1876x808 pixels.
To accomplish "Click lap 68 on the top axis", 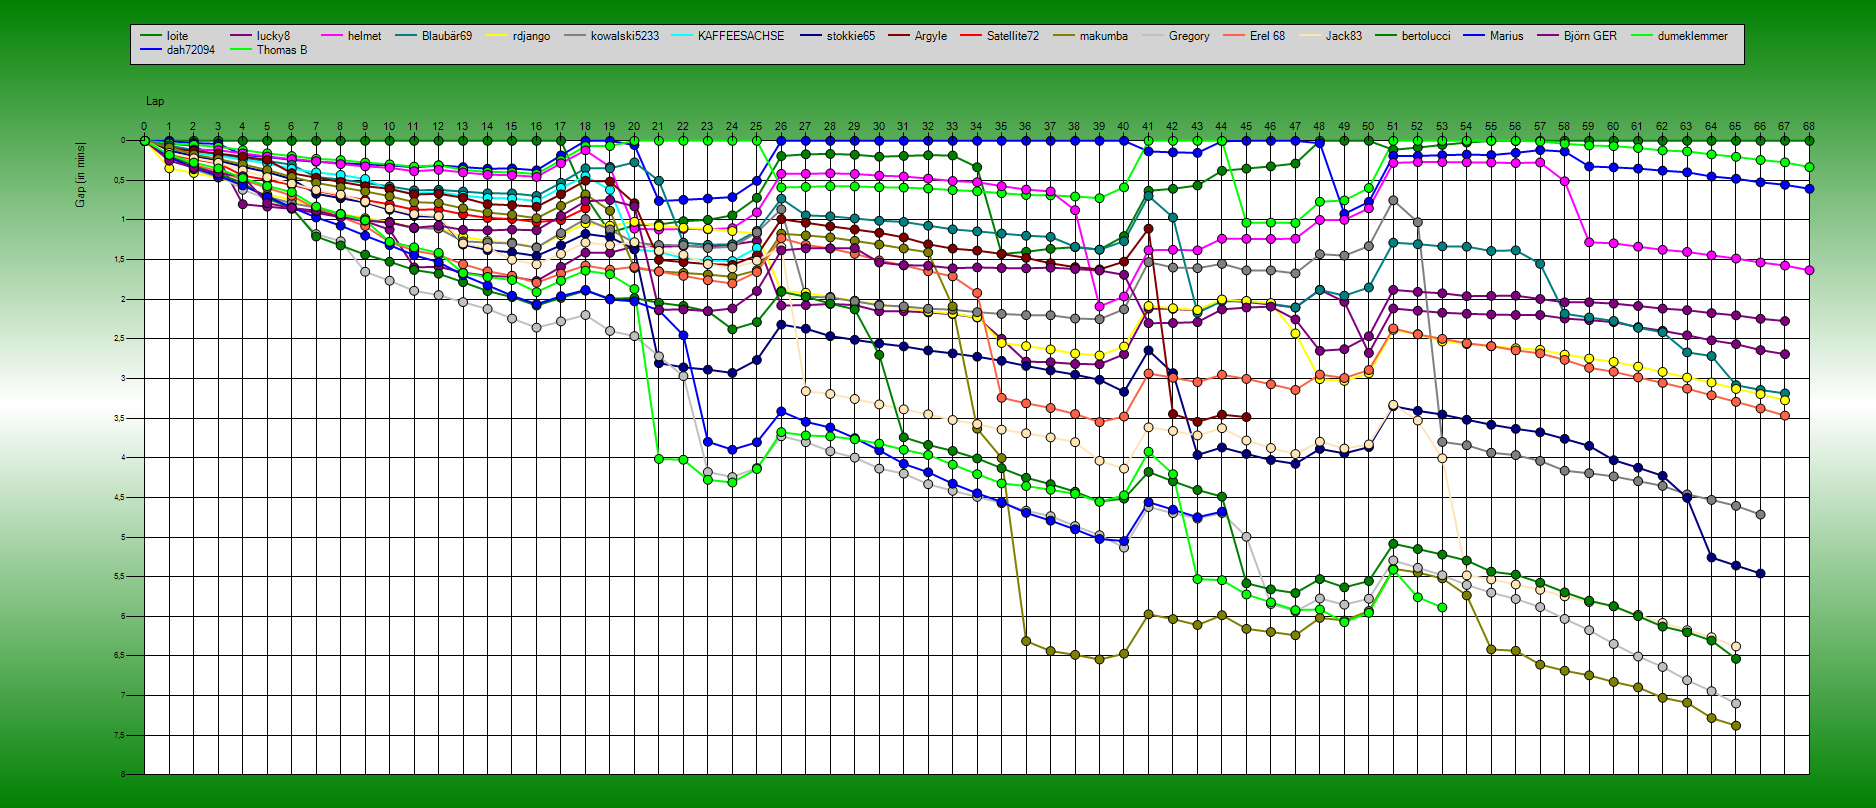I will 1808,127.
